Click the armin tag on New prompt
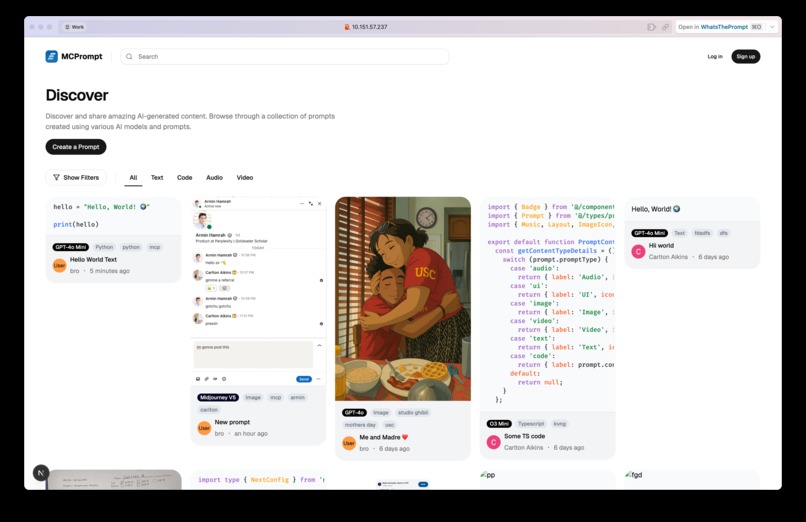806x522 pixels. coord(297,398)
